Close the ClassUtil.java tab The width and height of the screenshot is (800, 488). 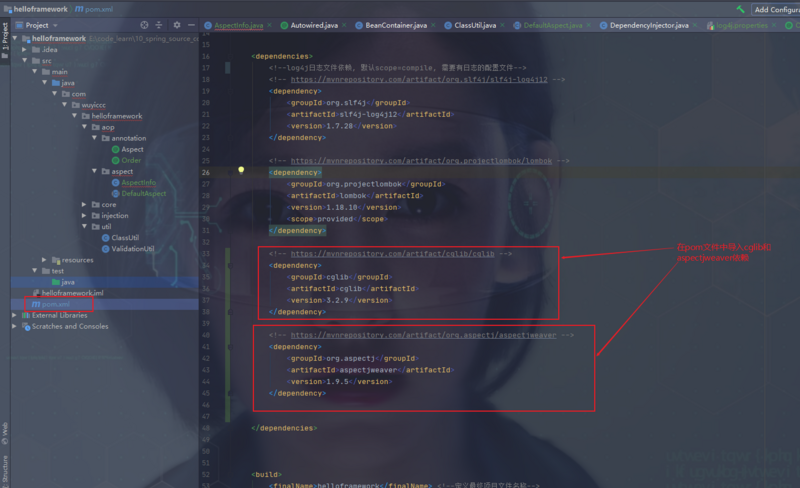point(503,25)
